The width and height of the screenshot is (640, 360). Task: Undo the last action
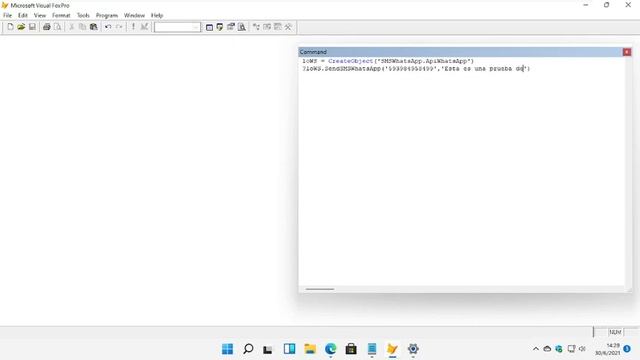108,27
